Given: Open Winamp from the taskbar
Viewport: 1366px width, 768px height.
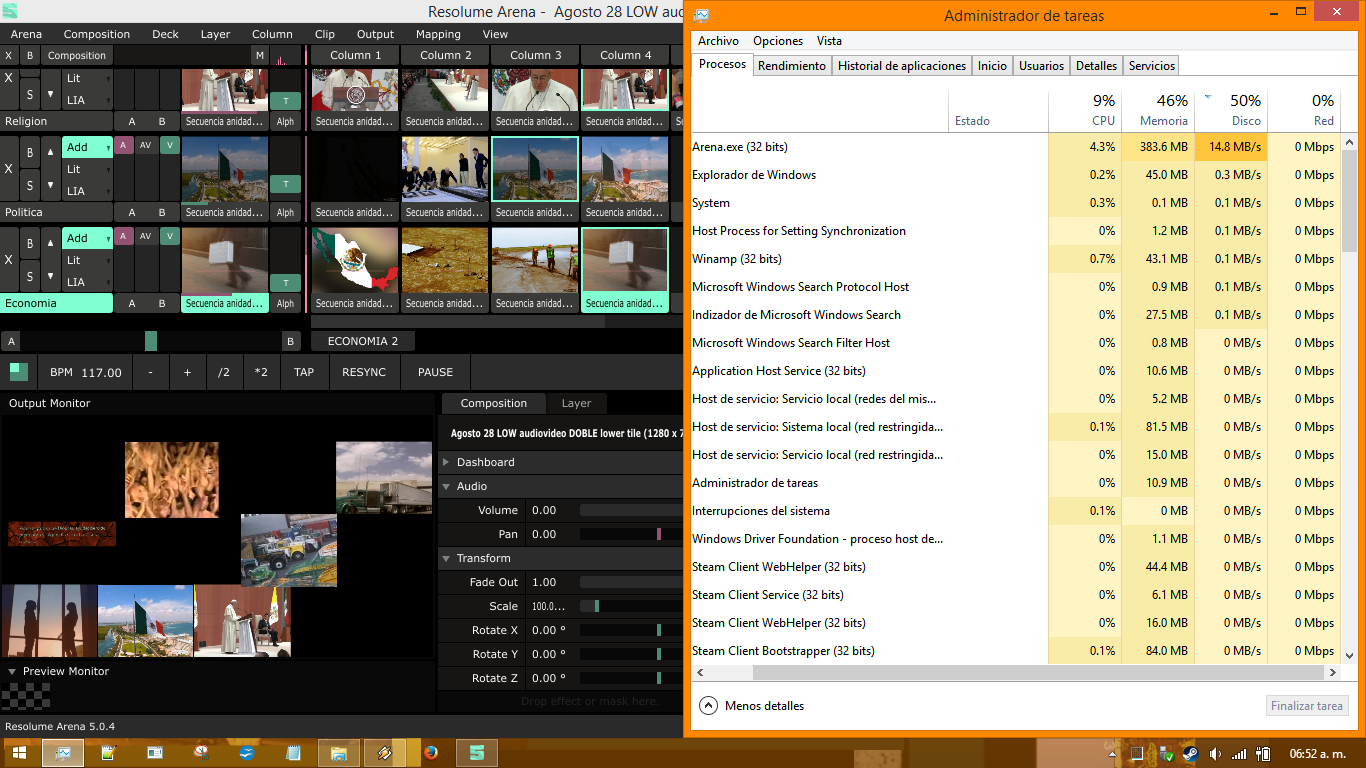Looking at the screenshot, I should [x=385, y=752].
